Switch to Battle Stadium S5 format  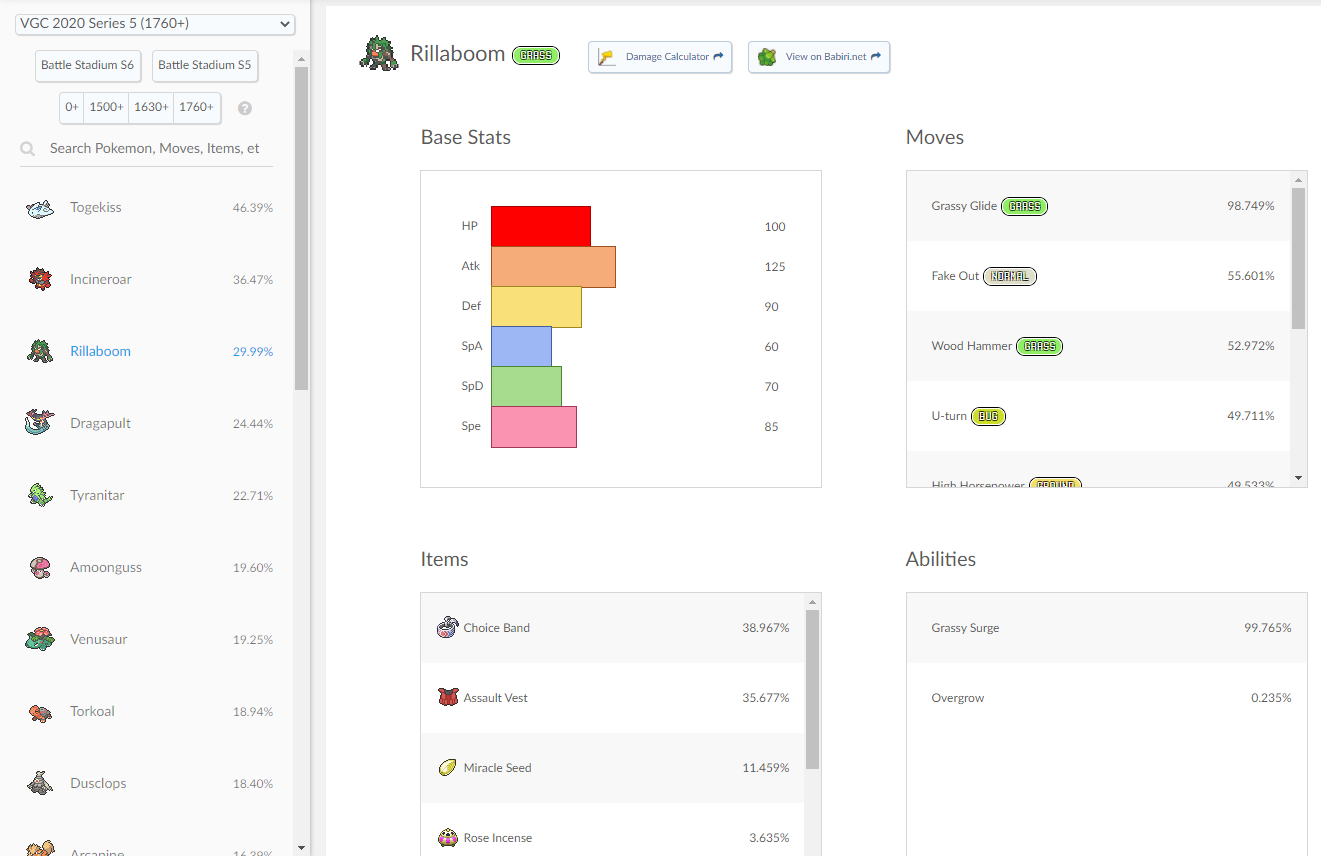point(205,65)
